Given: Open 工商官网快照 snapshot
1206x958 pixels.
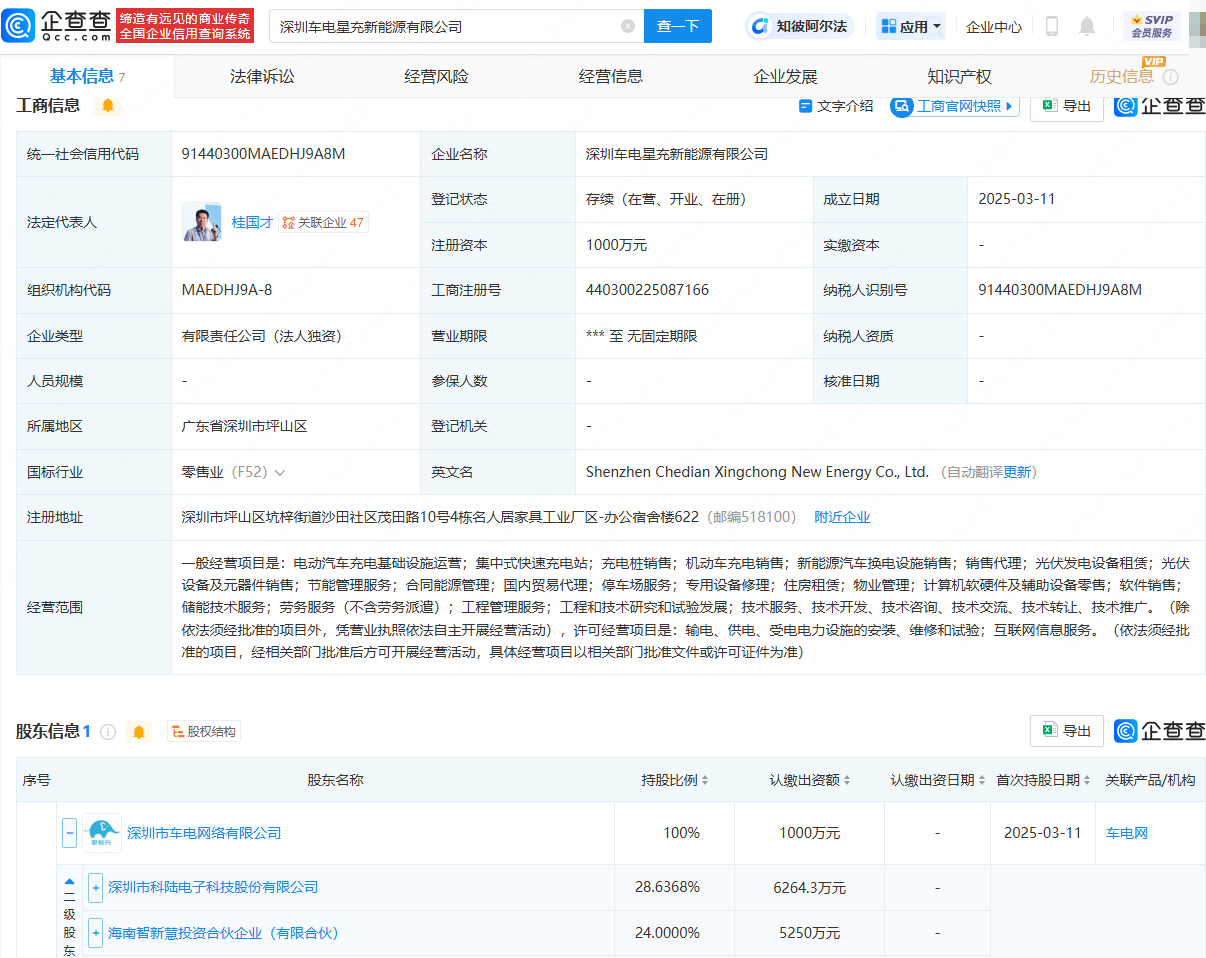Looking at the screenshot, I should tap(954, 106).
